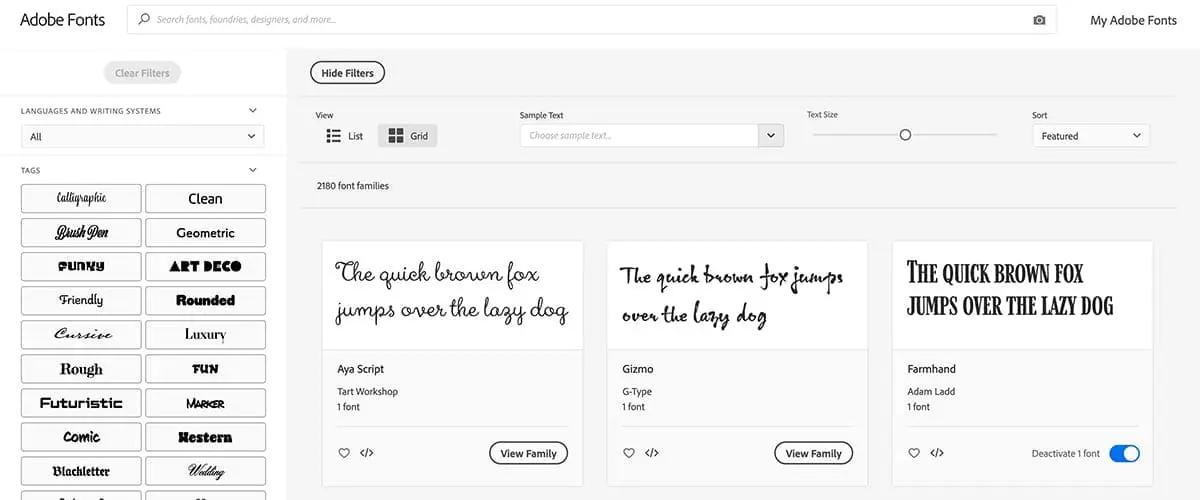Toggle Farmhand font activation switch

tap(1124, 453)
